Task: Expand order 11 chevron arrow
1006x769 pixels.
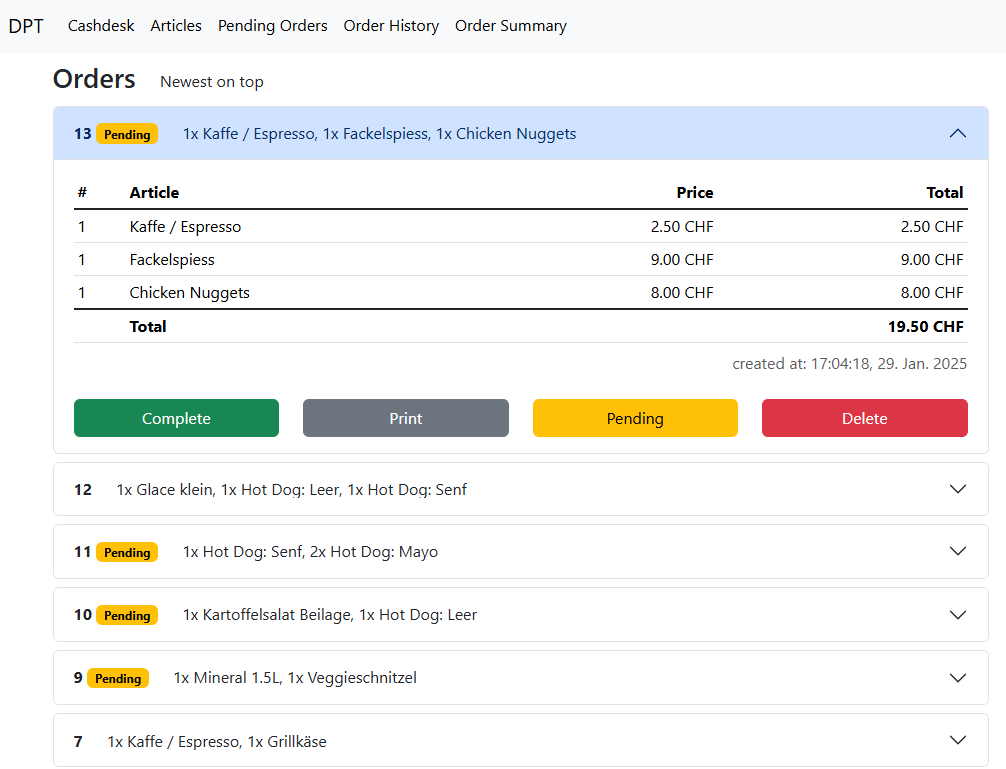Action: click(x=957, y=551)
